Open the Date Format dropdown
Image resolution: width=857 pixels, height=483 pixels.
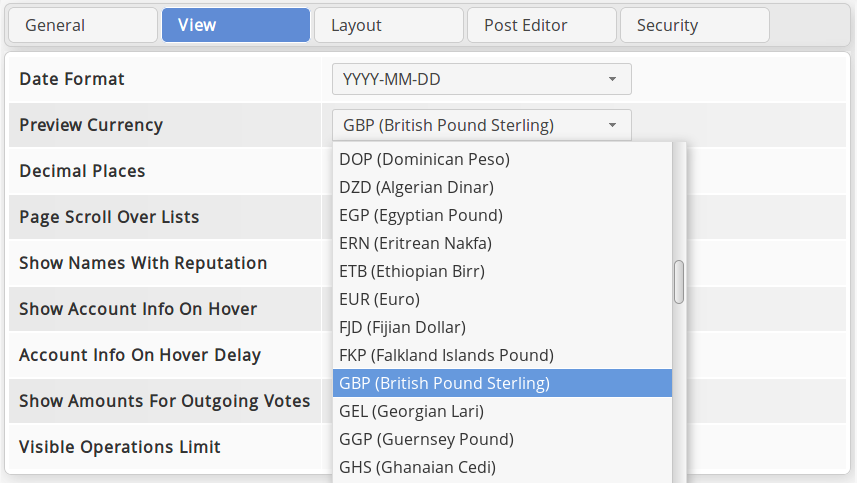(481, 79)
